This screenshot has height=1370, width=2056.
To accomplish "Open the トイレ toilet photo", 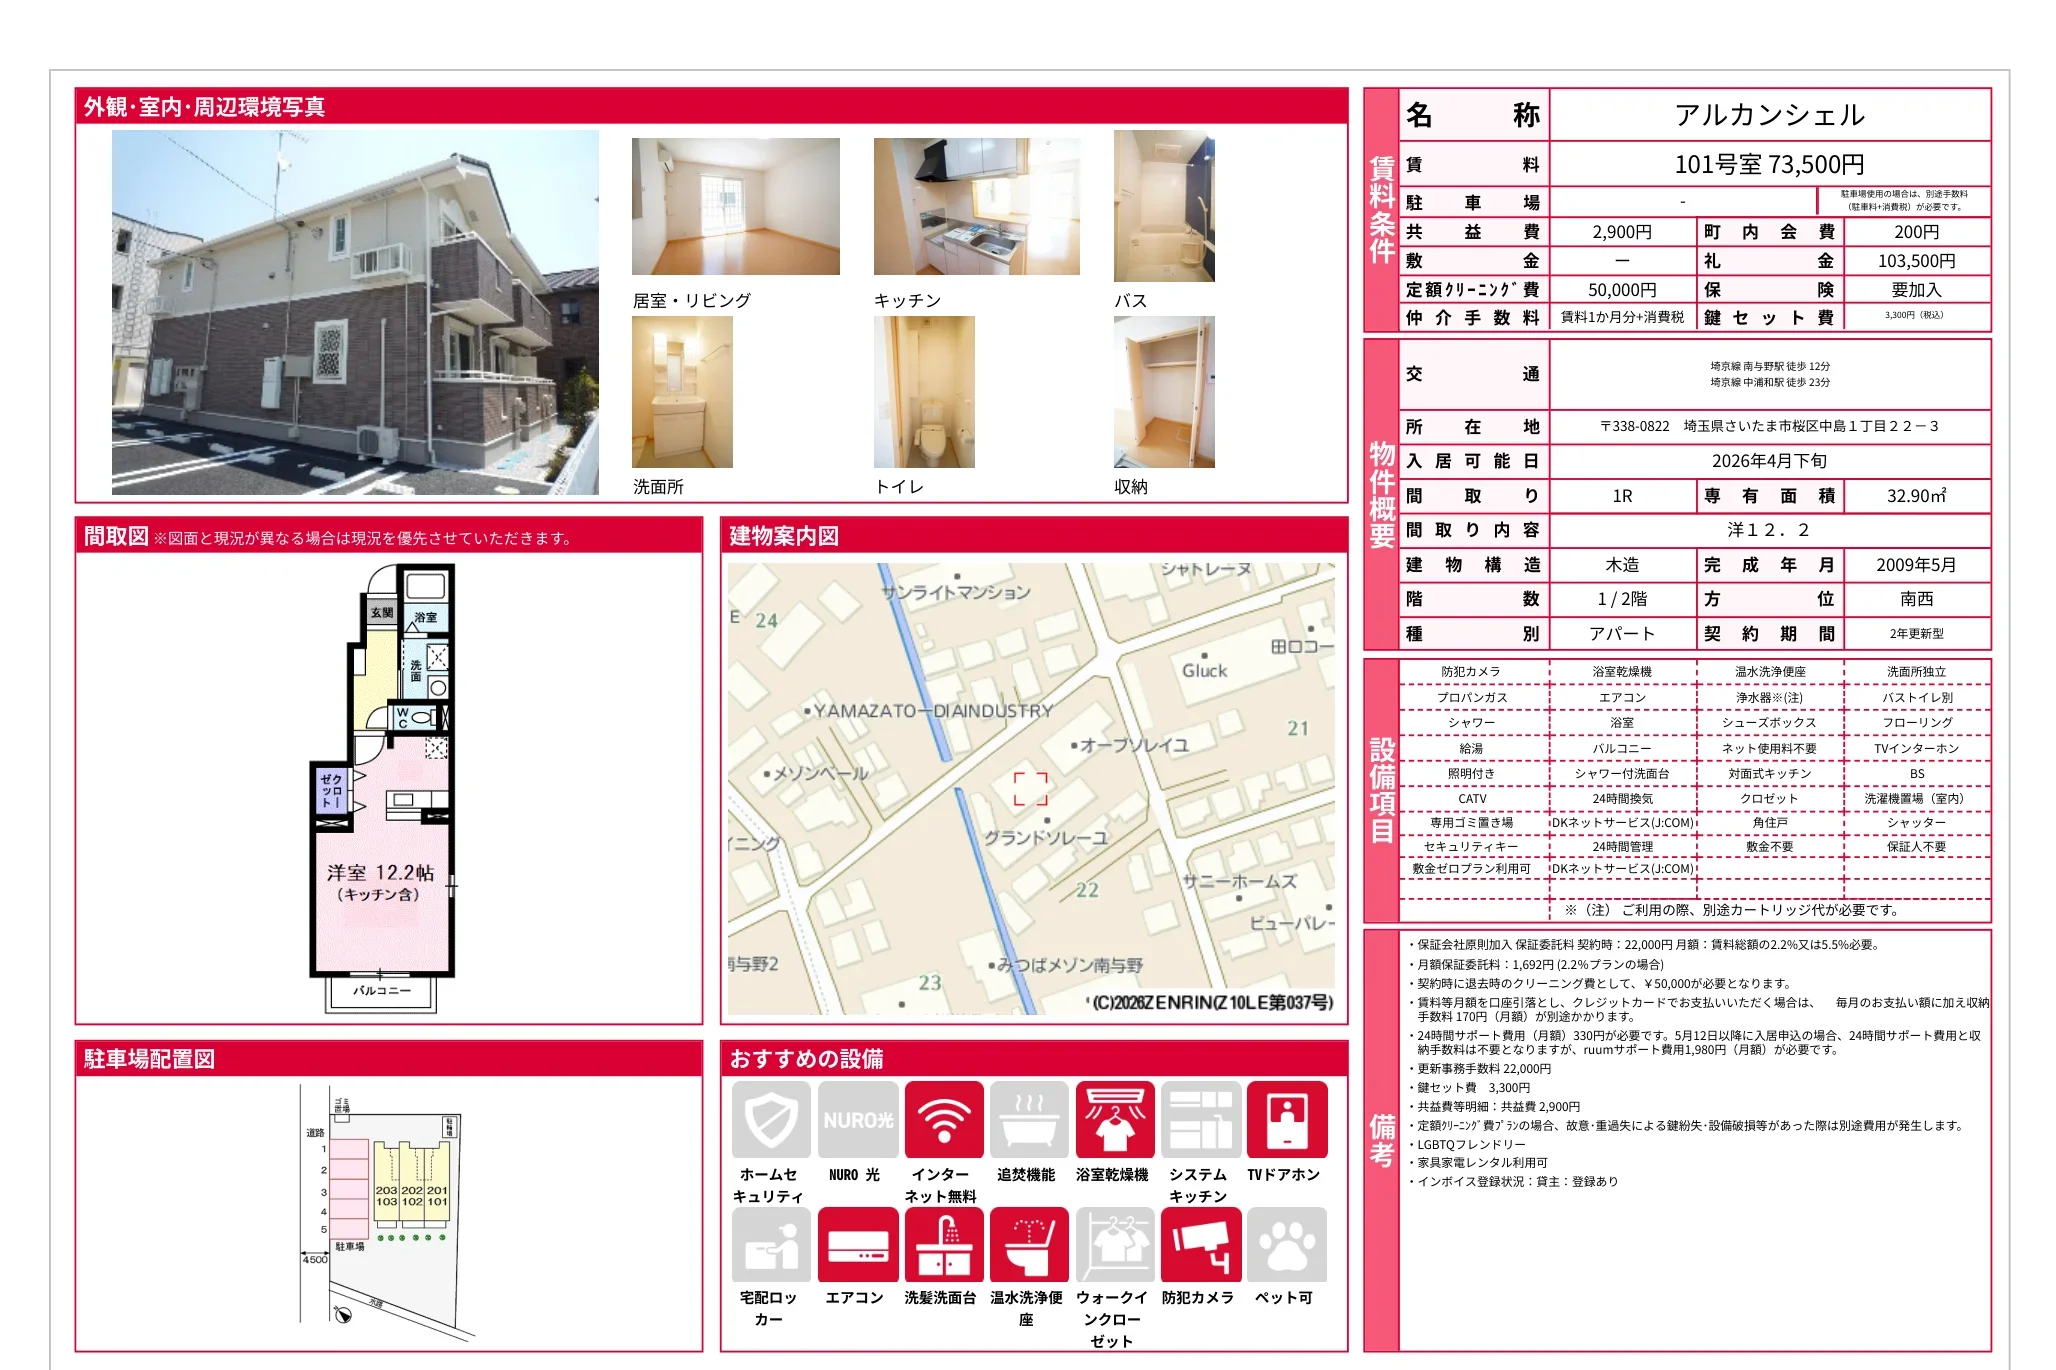I will 923,392.
